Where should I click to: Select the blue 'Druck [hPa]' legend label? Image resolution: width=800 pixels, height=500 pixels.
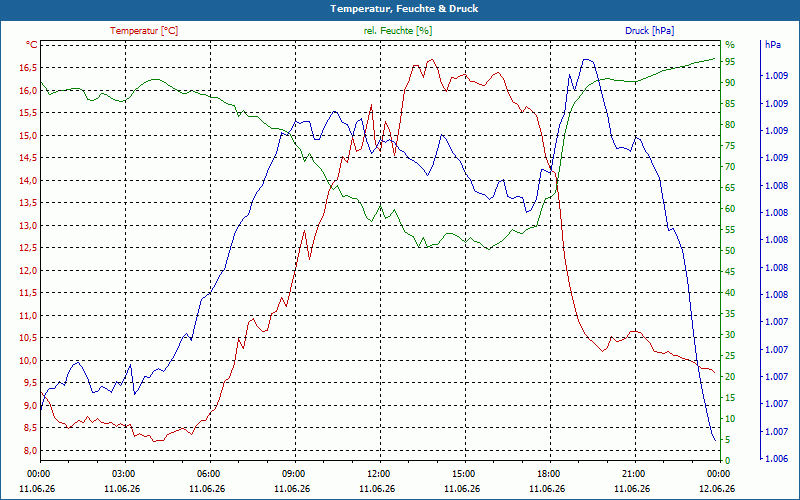(x=649, y=31)
